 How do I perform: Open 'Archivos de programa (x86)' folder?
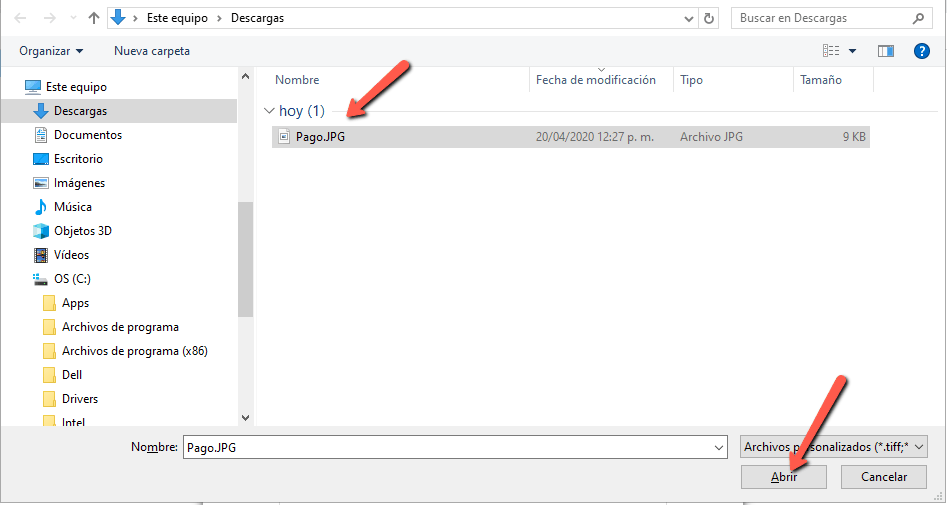pos(135,351)
